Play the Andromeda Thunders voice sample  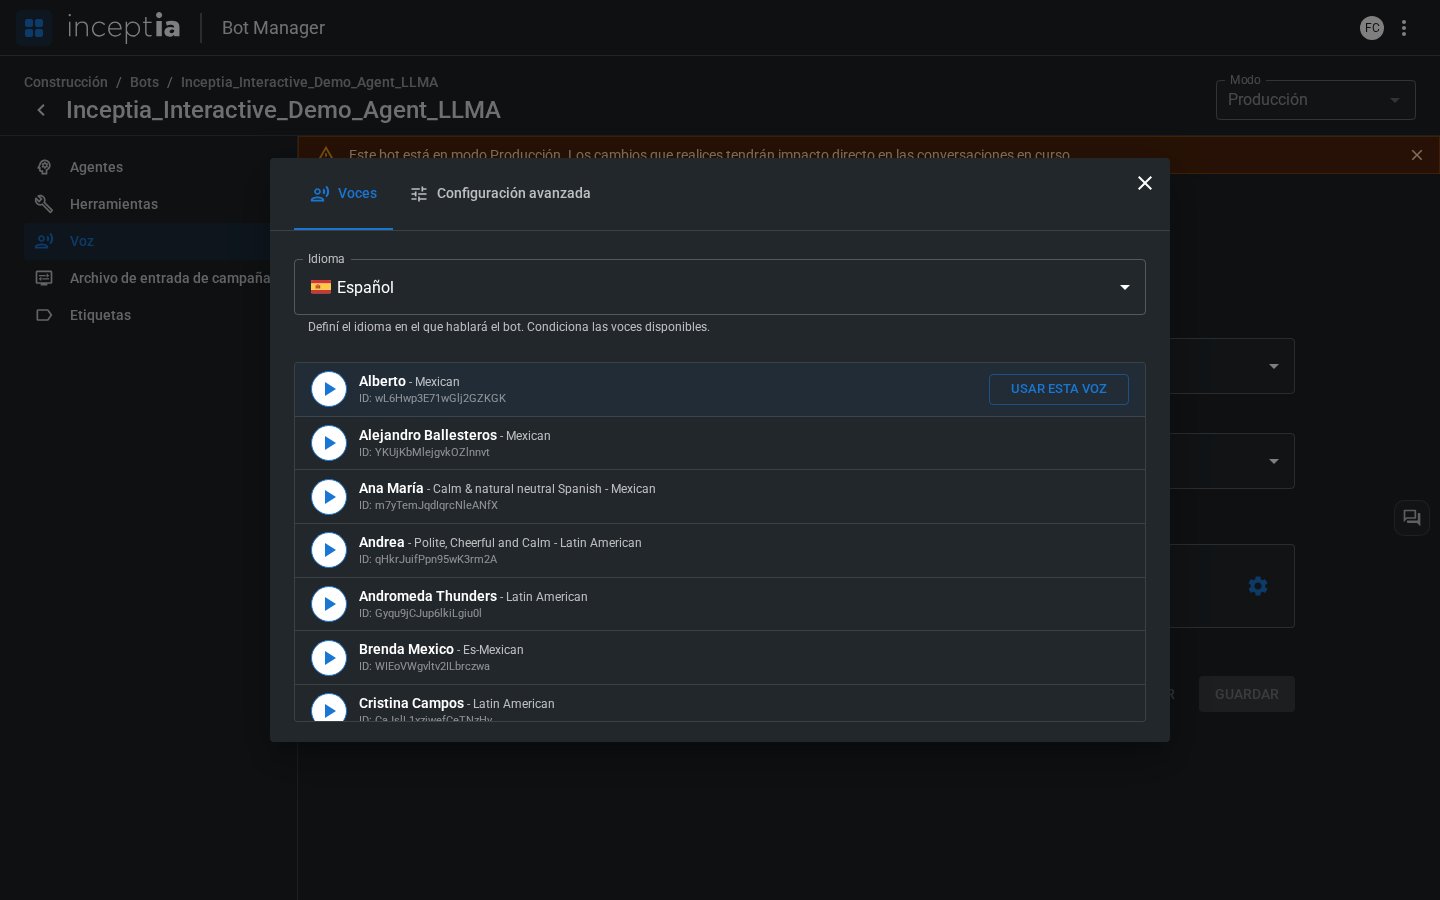(329, 604)
